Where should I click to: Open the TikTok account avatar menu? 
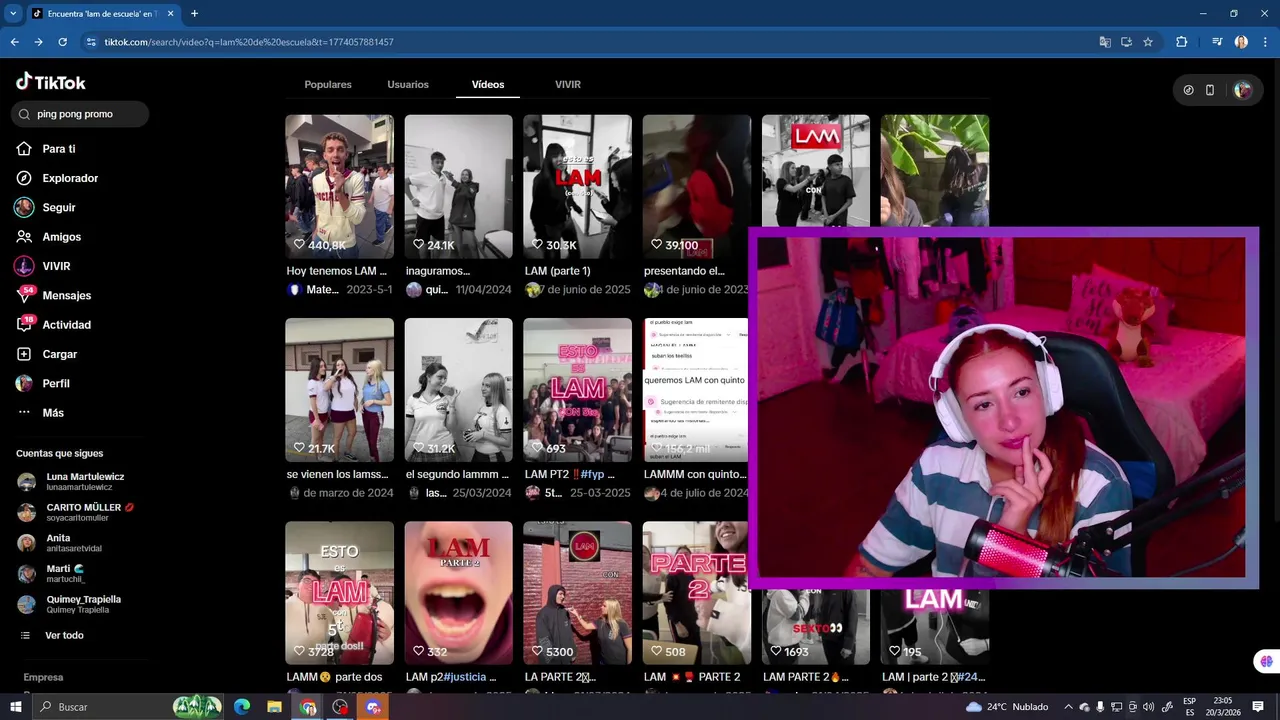tap(1242, 90)
